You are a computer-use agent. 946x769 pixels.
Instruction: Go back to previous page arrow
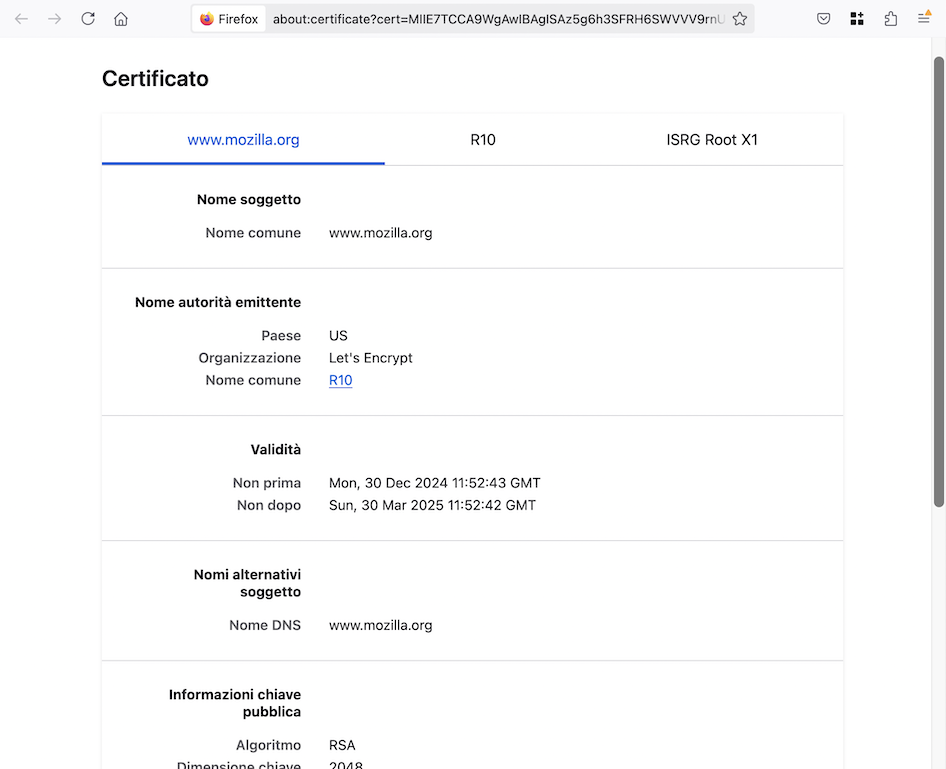tap(22, 19)
